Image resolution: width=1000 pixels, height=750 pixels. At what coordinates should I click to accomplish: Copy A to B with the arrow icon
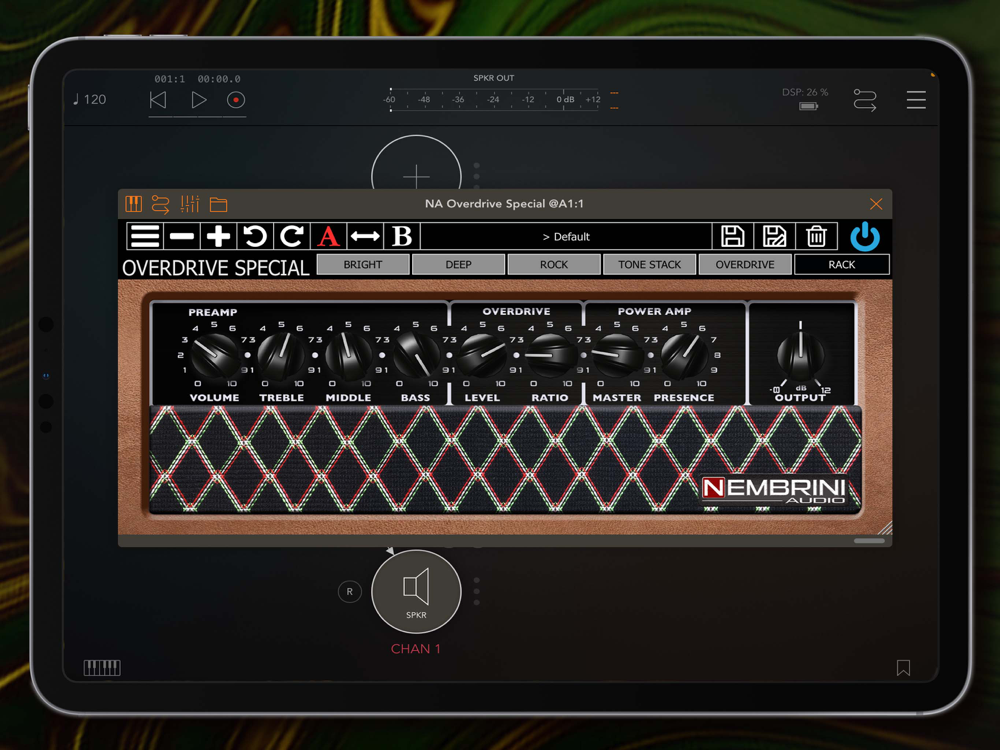(x=365, y=237)
